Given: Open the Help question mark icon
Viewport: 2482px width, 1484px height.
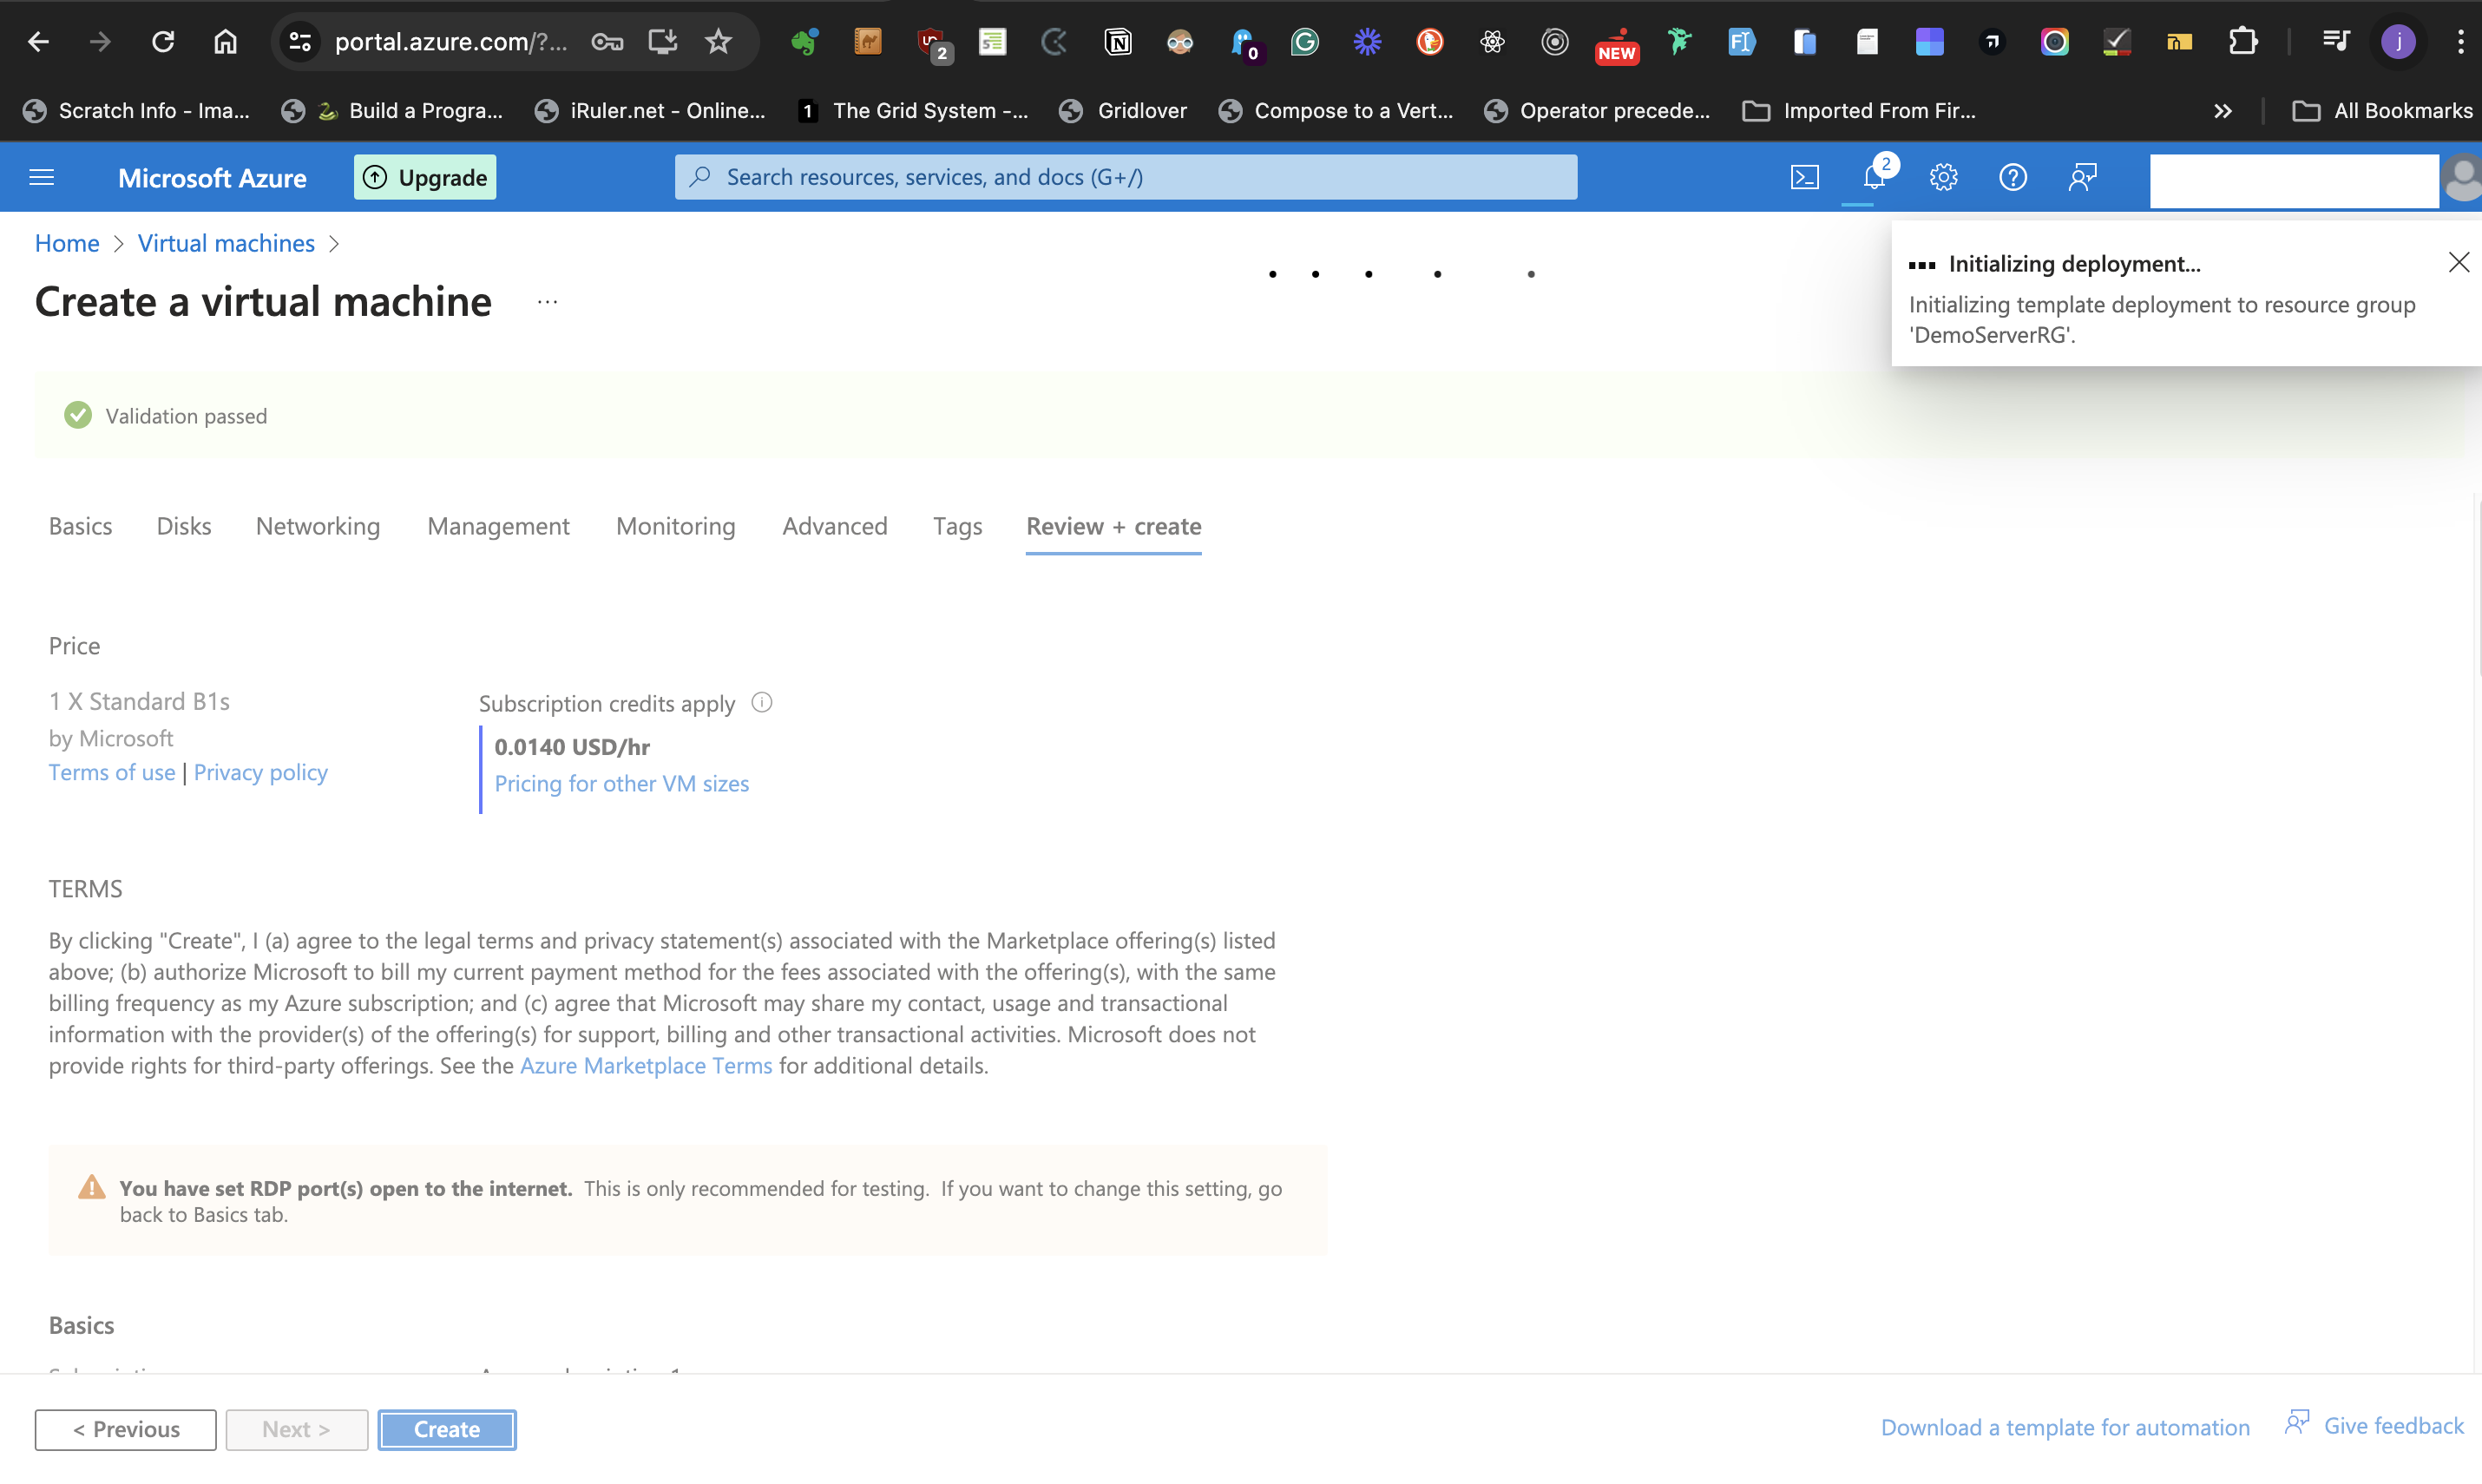Looking at the screenshot, I should (x=2012, y=177).
